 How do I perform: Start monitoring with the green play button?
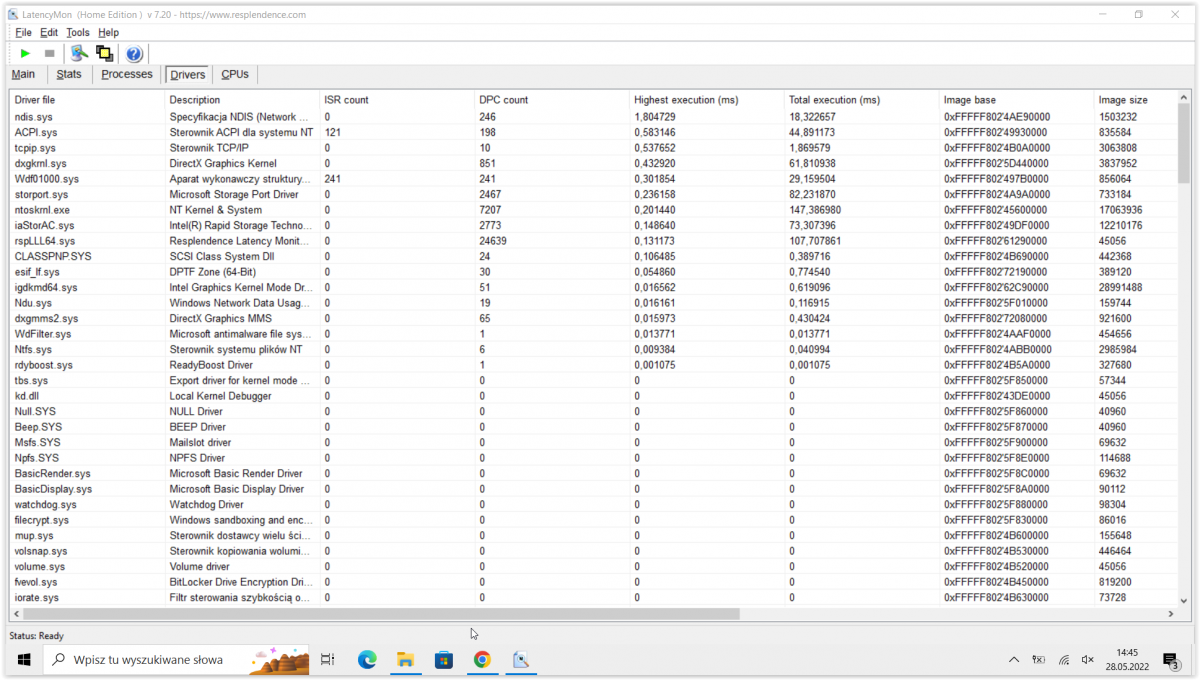click(25, 53)
